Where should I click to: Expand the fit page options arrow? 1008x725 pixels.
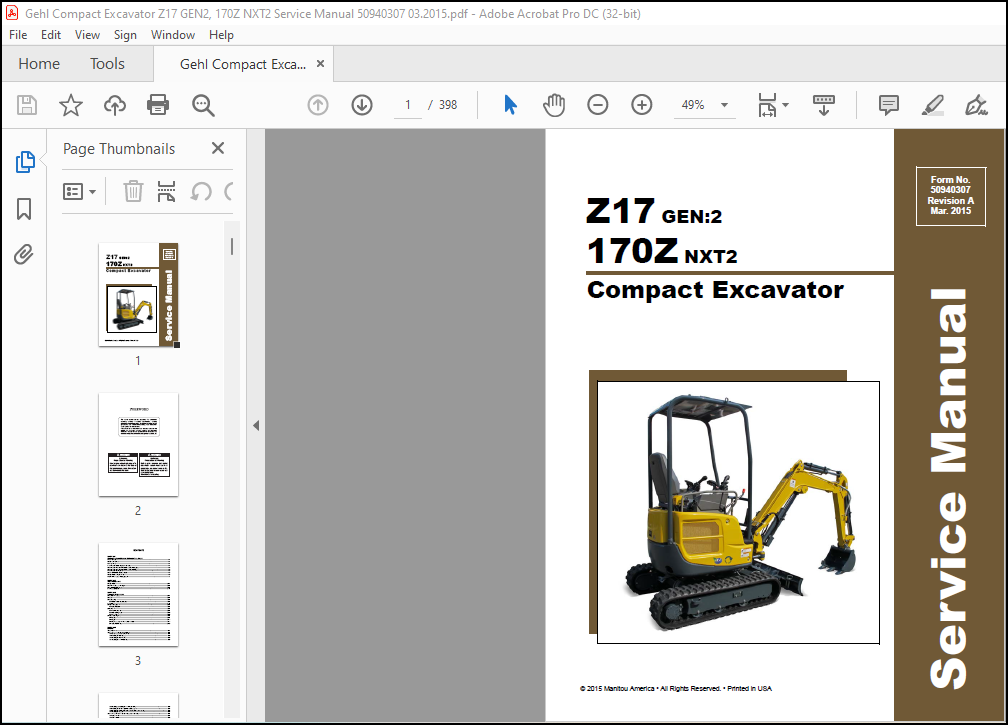tap(785, 105)
